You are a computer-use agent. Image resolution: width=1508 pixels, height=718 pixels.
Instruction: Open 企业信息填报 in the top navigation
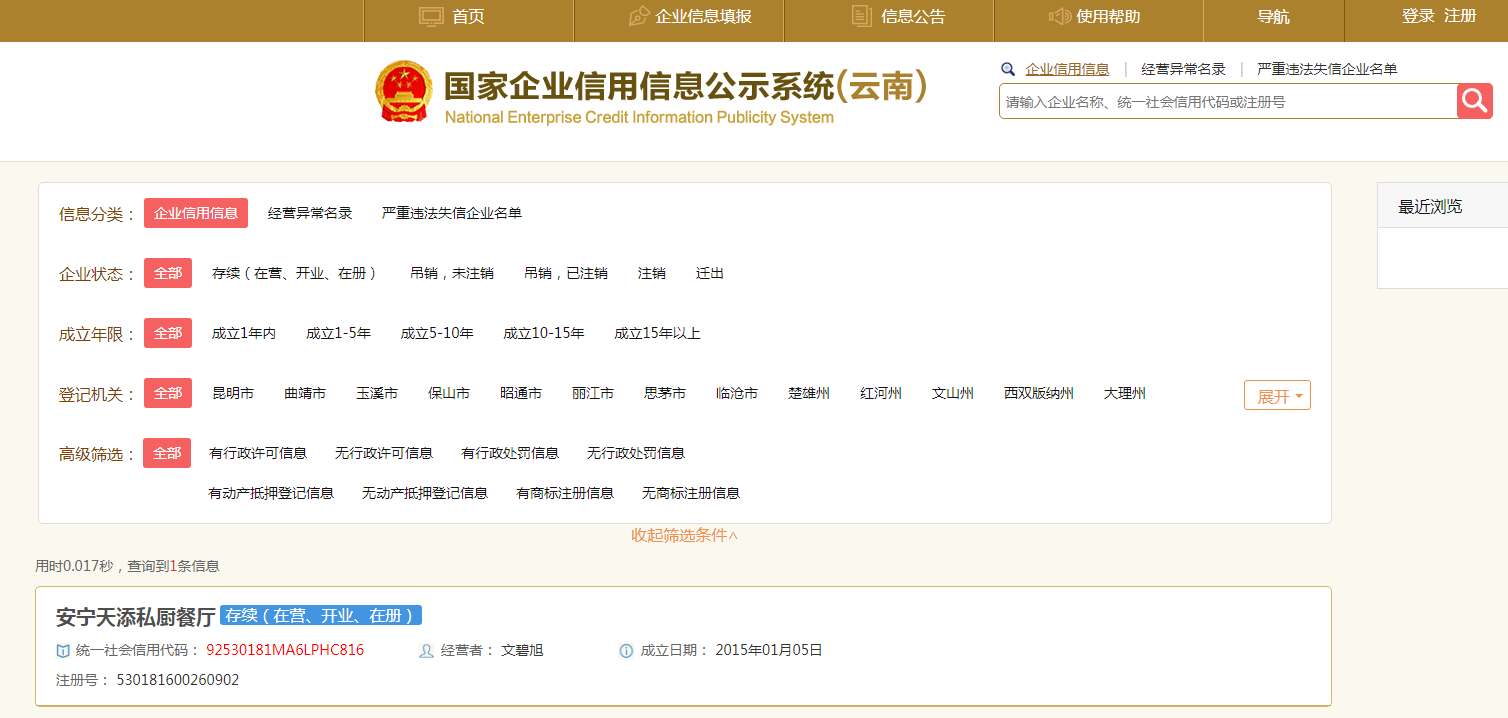pos(703,17)
